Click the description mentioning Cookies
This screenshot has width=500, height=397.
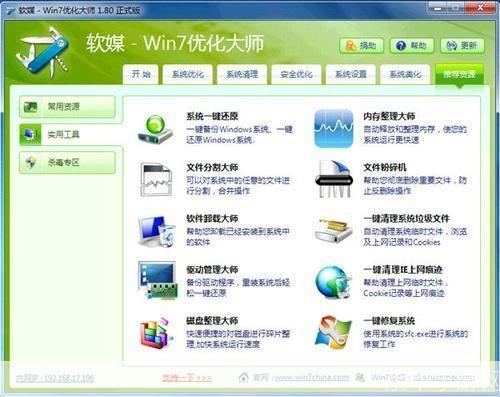pyautogui.click(x=415, y=237)
